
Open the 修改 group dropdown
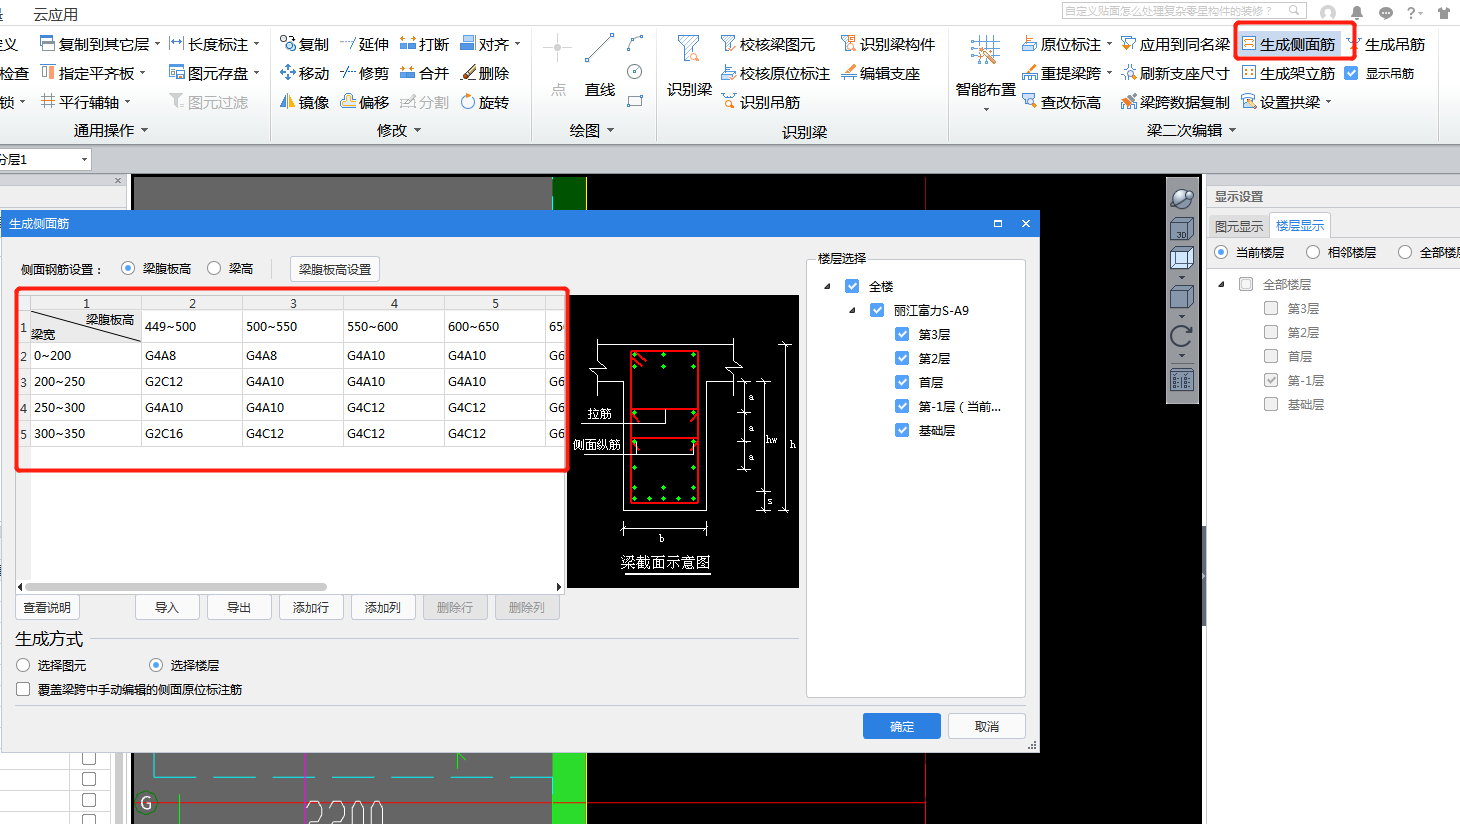point(399,130)
